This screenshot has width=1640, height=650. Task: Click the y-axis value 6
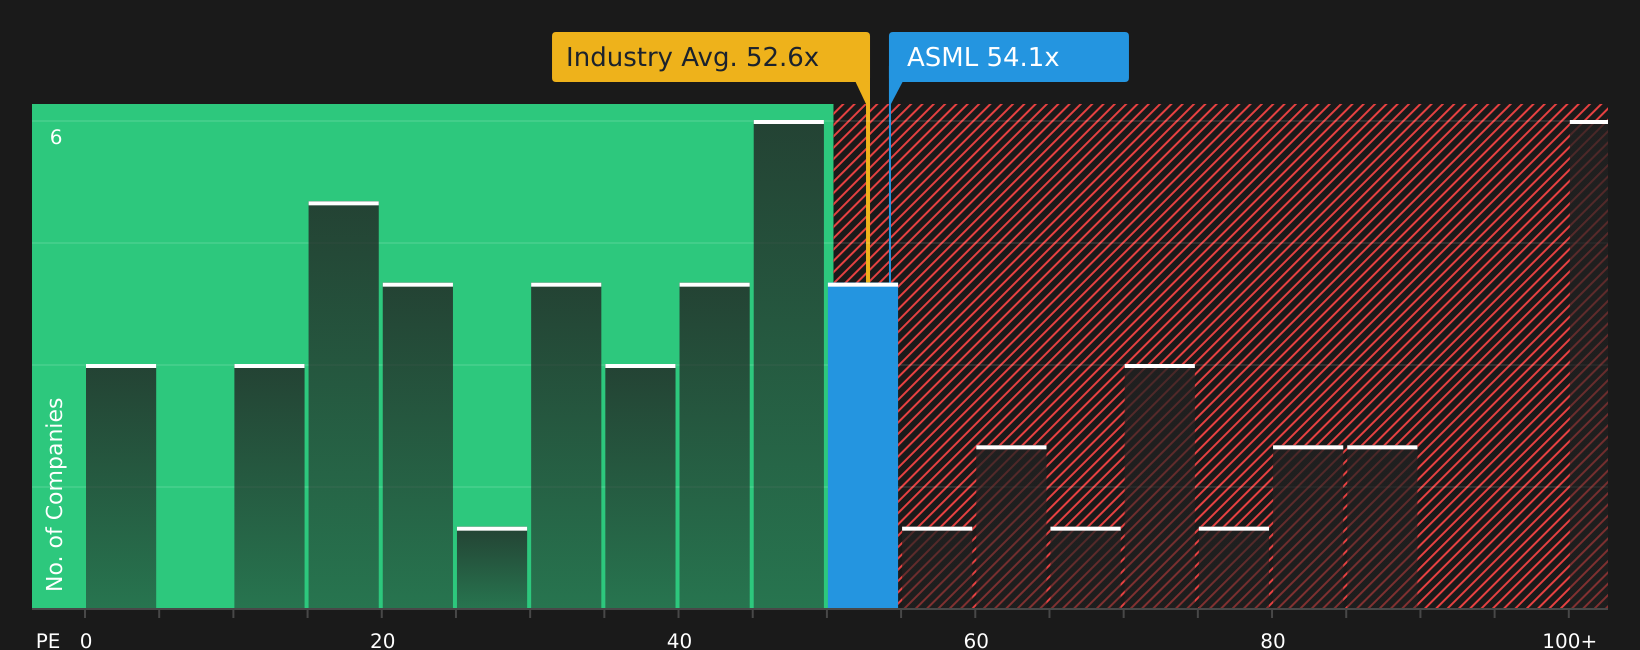(x=56, y=138)
